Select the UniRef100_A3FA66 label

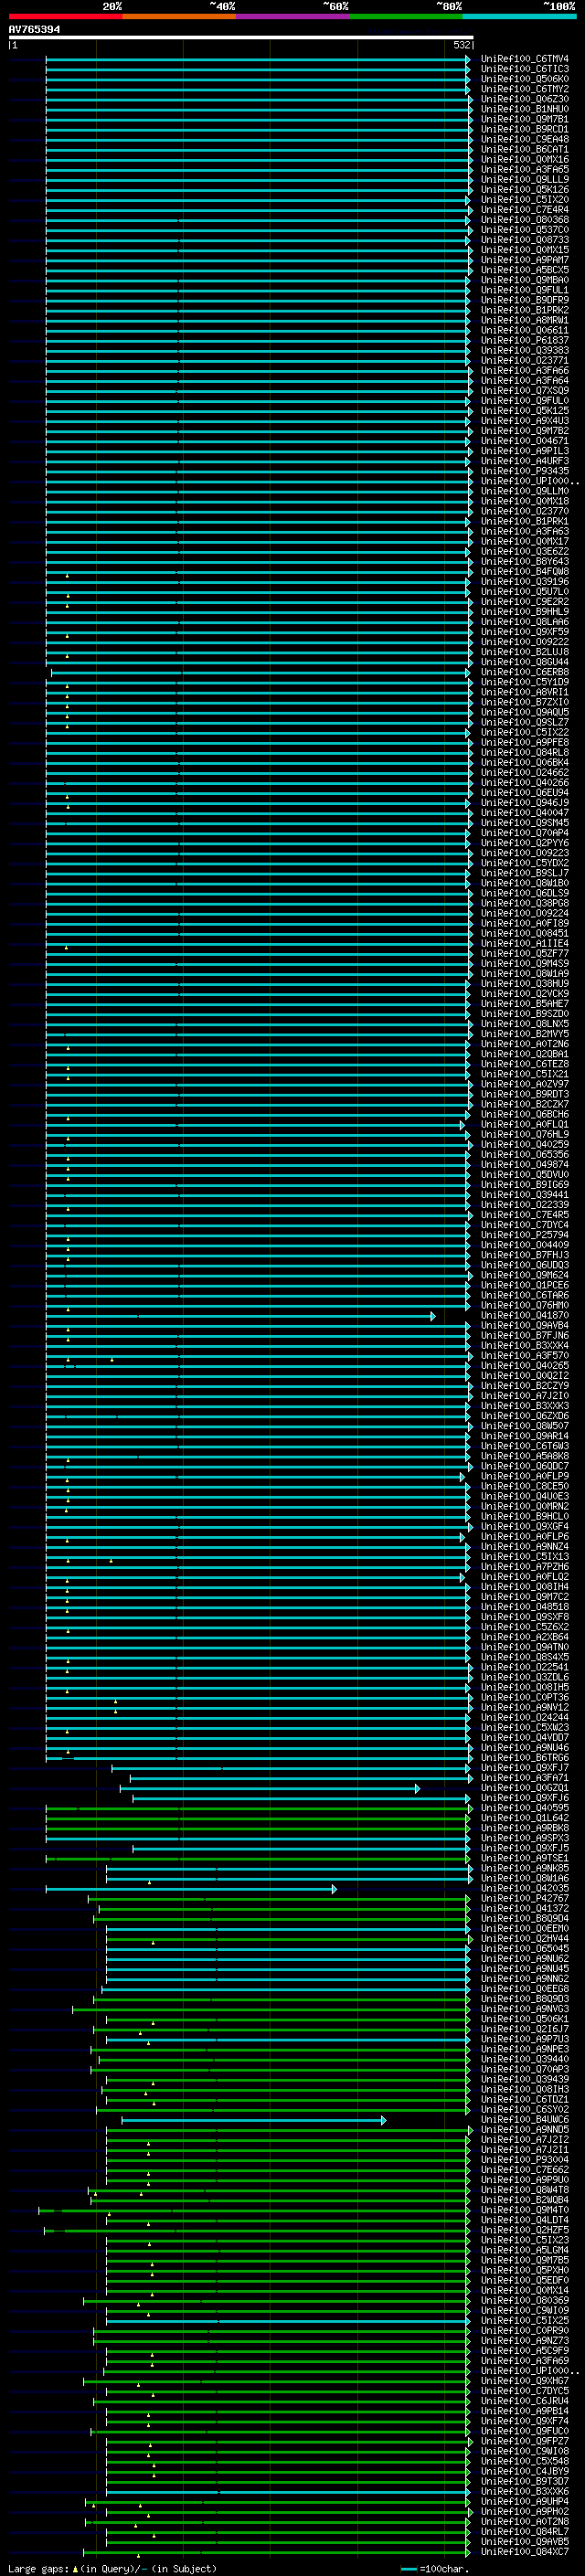coord(525,370)
